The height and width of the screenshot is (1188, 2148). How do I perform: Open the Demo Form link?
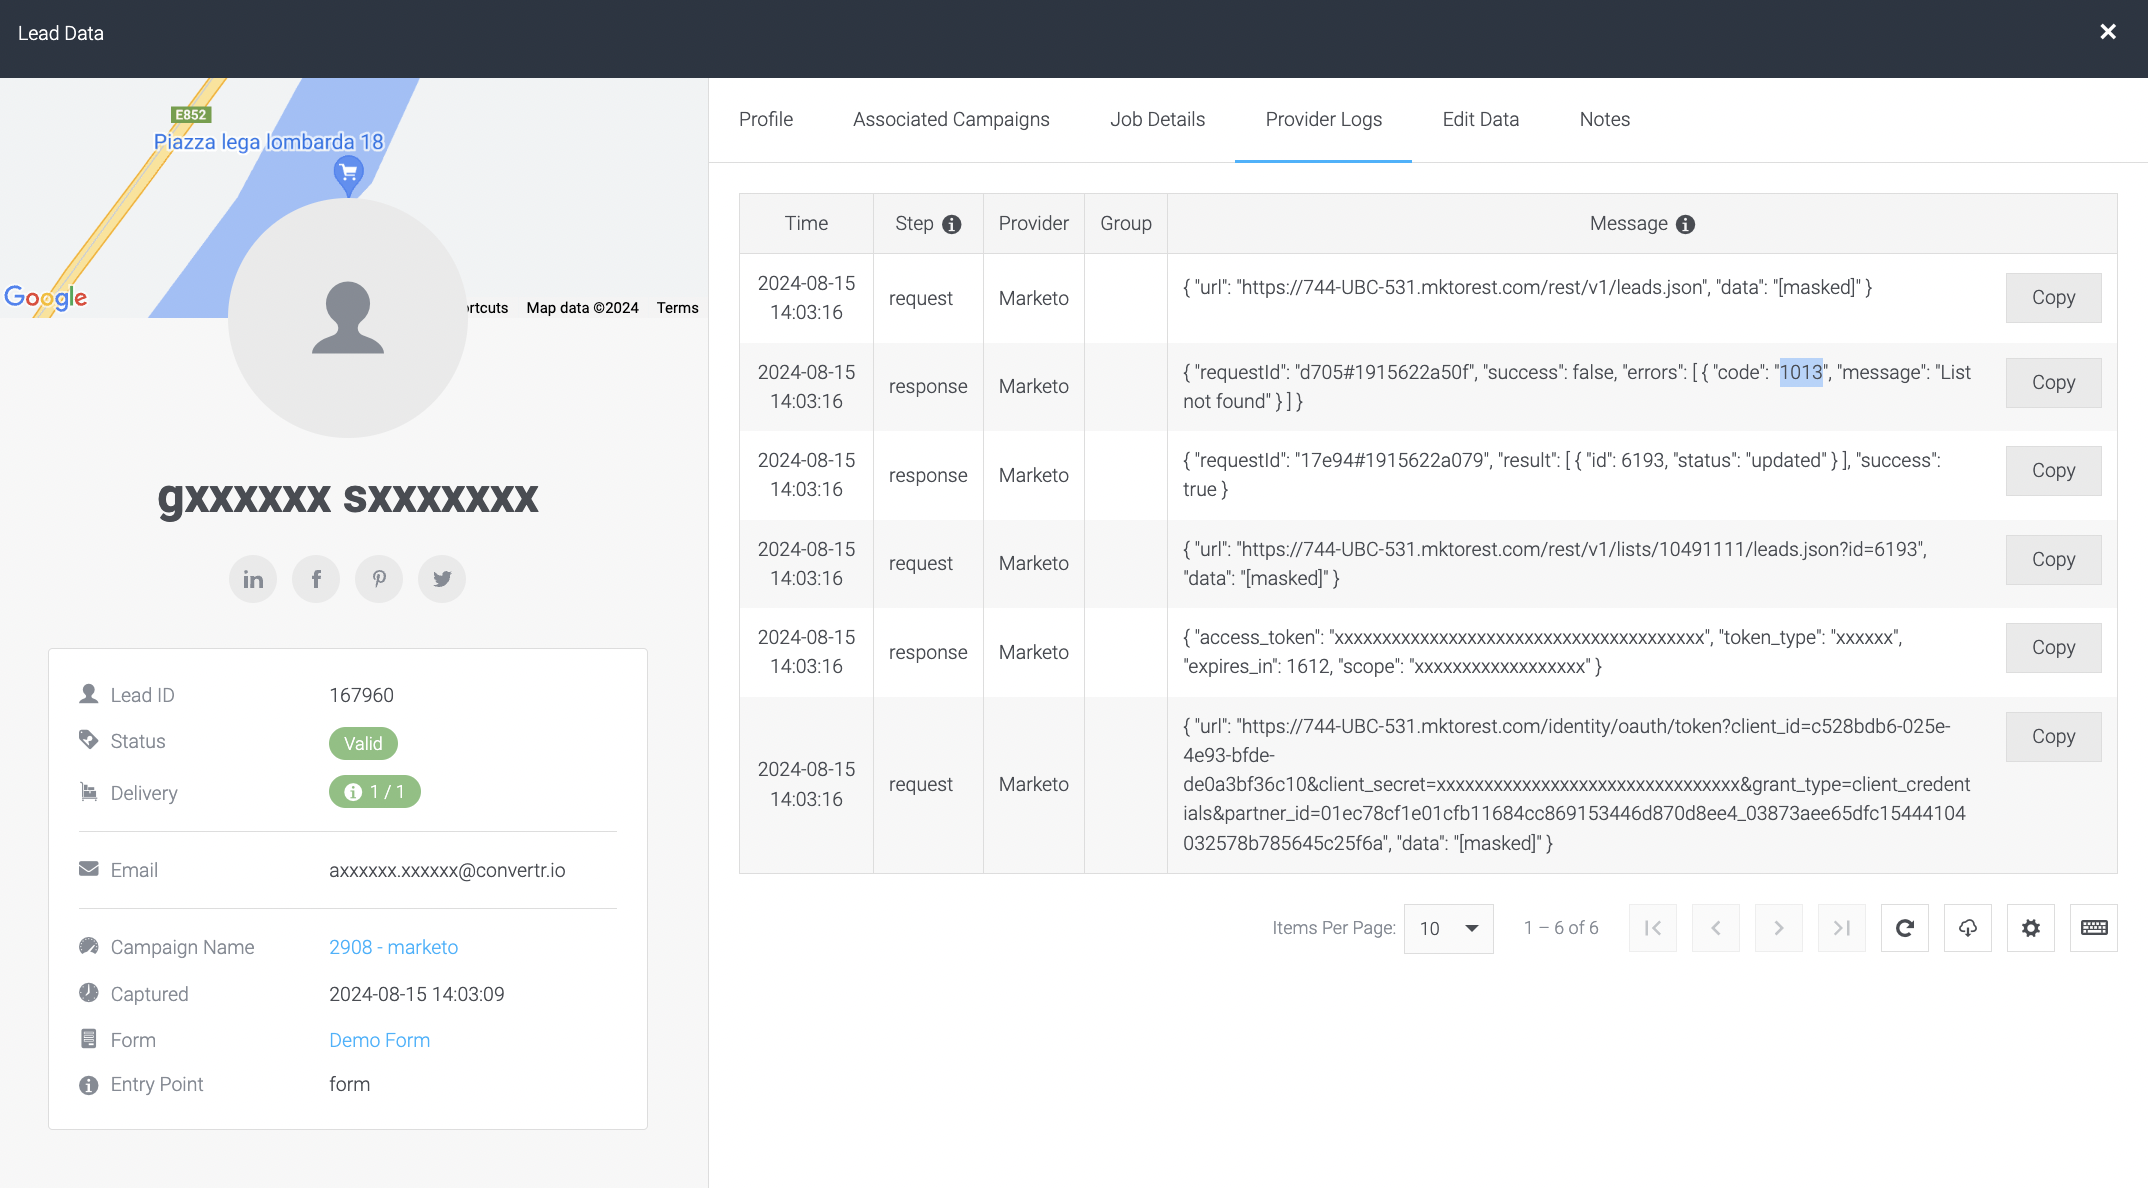tap(379, 1040)
